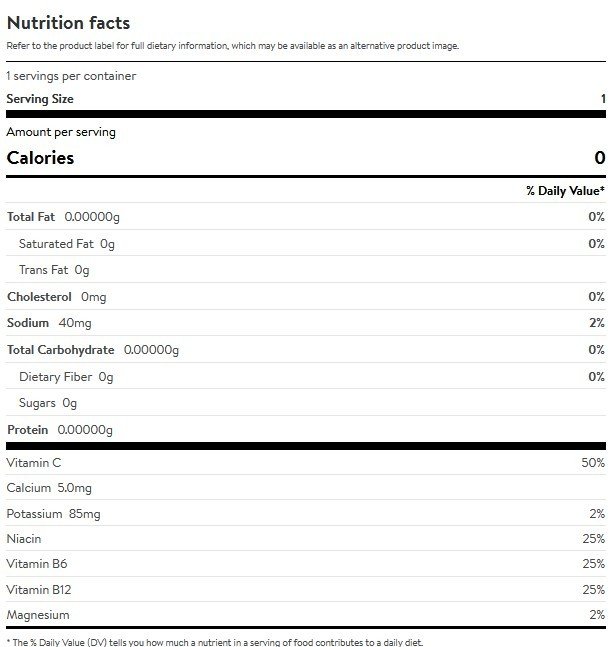
Task: Click the Cholesterol 0mg row
Action: tap(306, 296)
